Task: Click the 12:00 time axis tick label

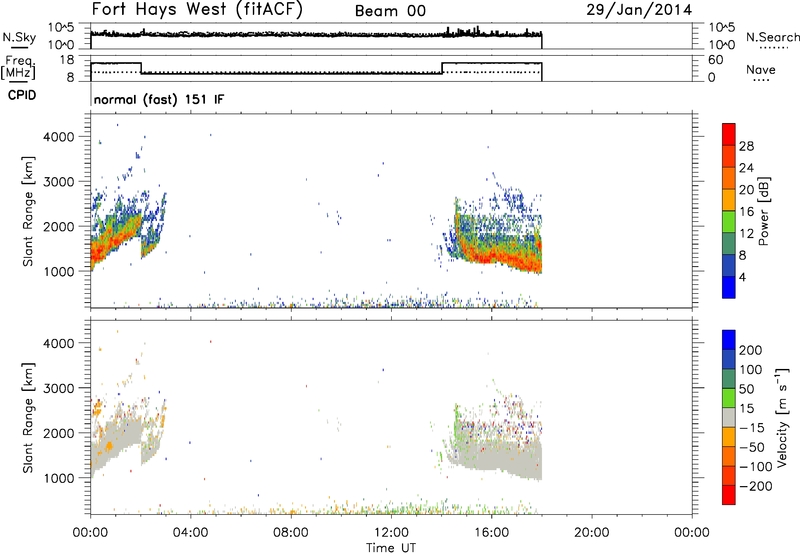Action: tap(391, 533)
